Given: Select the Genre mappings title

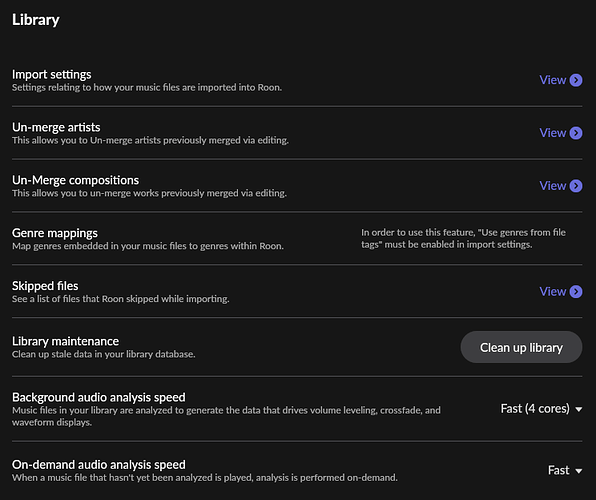Looking at the screenshot, I should [x=55, y=233].
